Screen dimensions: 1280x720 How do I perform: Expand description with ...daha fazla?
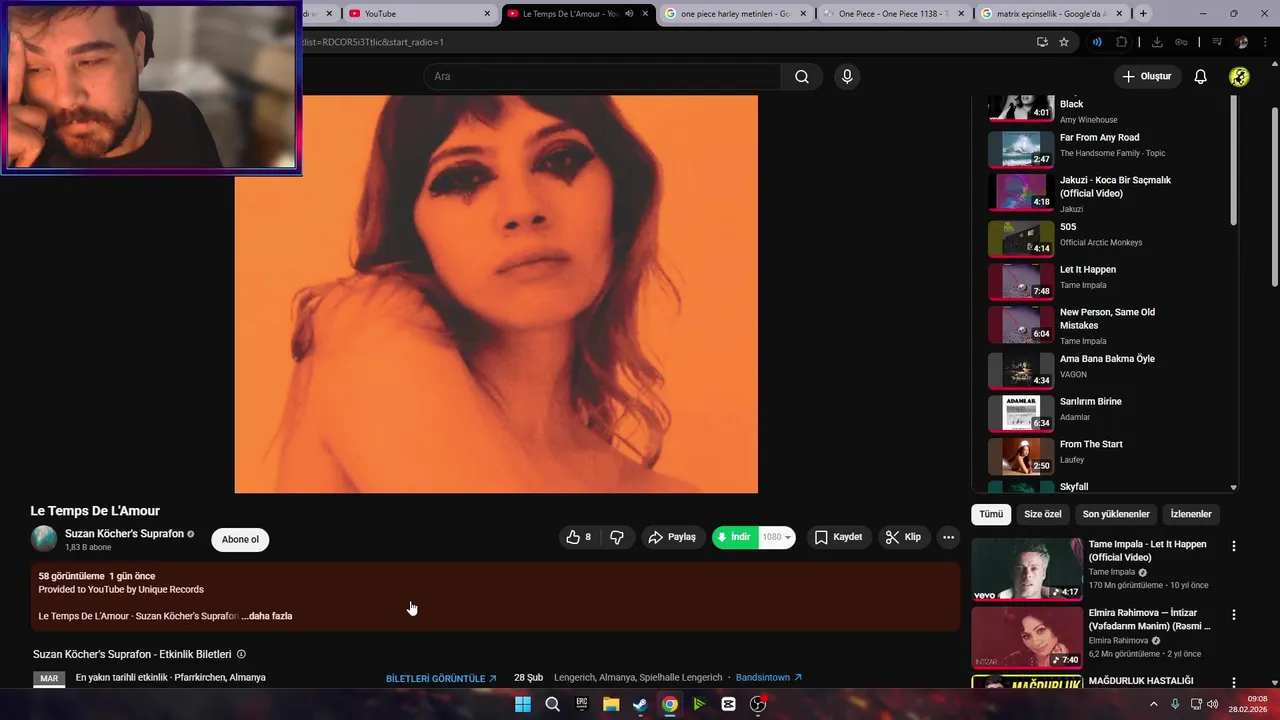click(267, 616)
